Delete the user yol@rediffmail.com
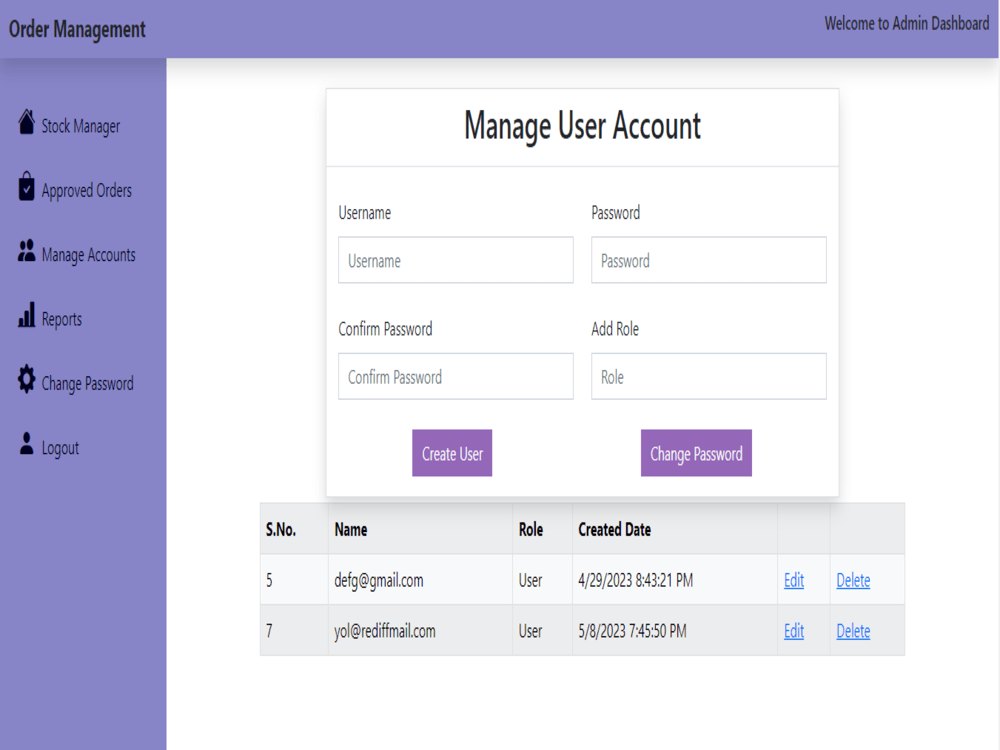Viewport: 1000px width, 750px height. (x=853, y=631)
